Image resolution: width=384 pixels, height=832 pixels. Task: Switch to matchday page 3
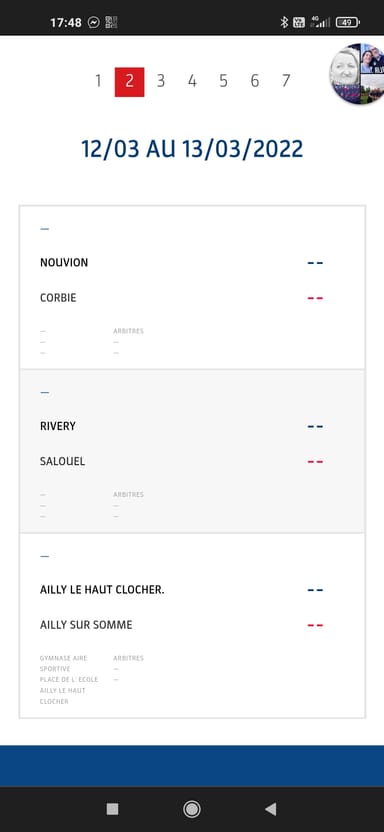[161, 81]
